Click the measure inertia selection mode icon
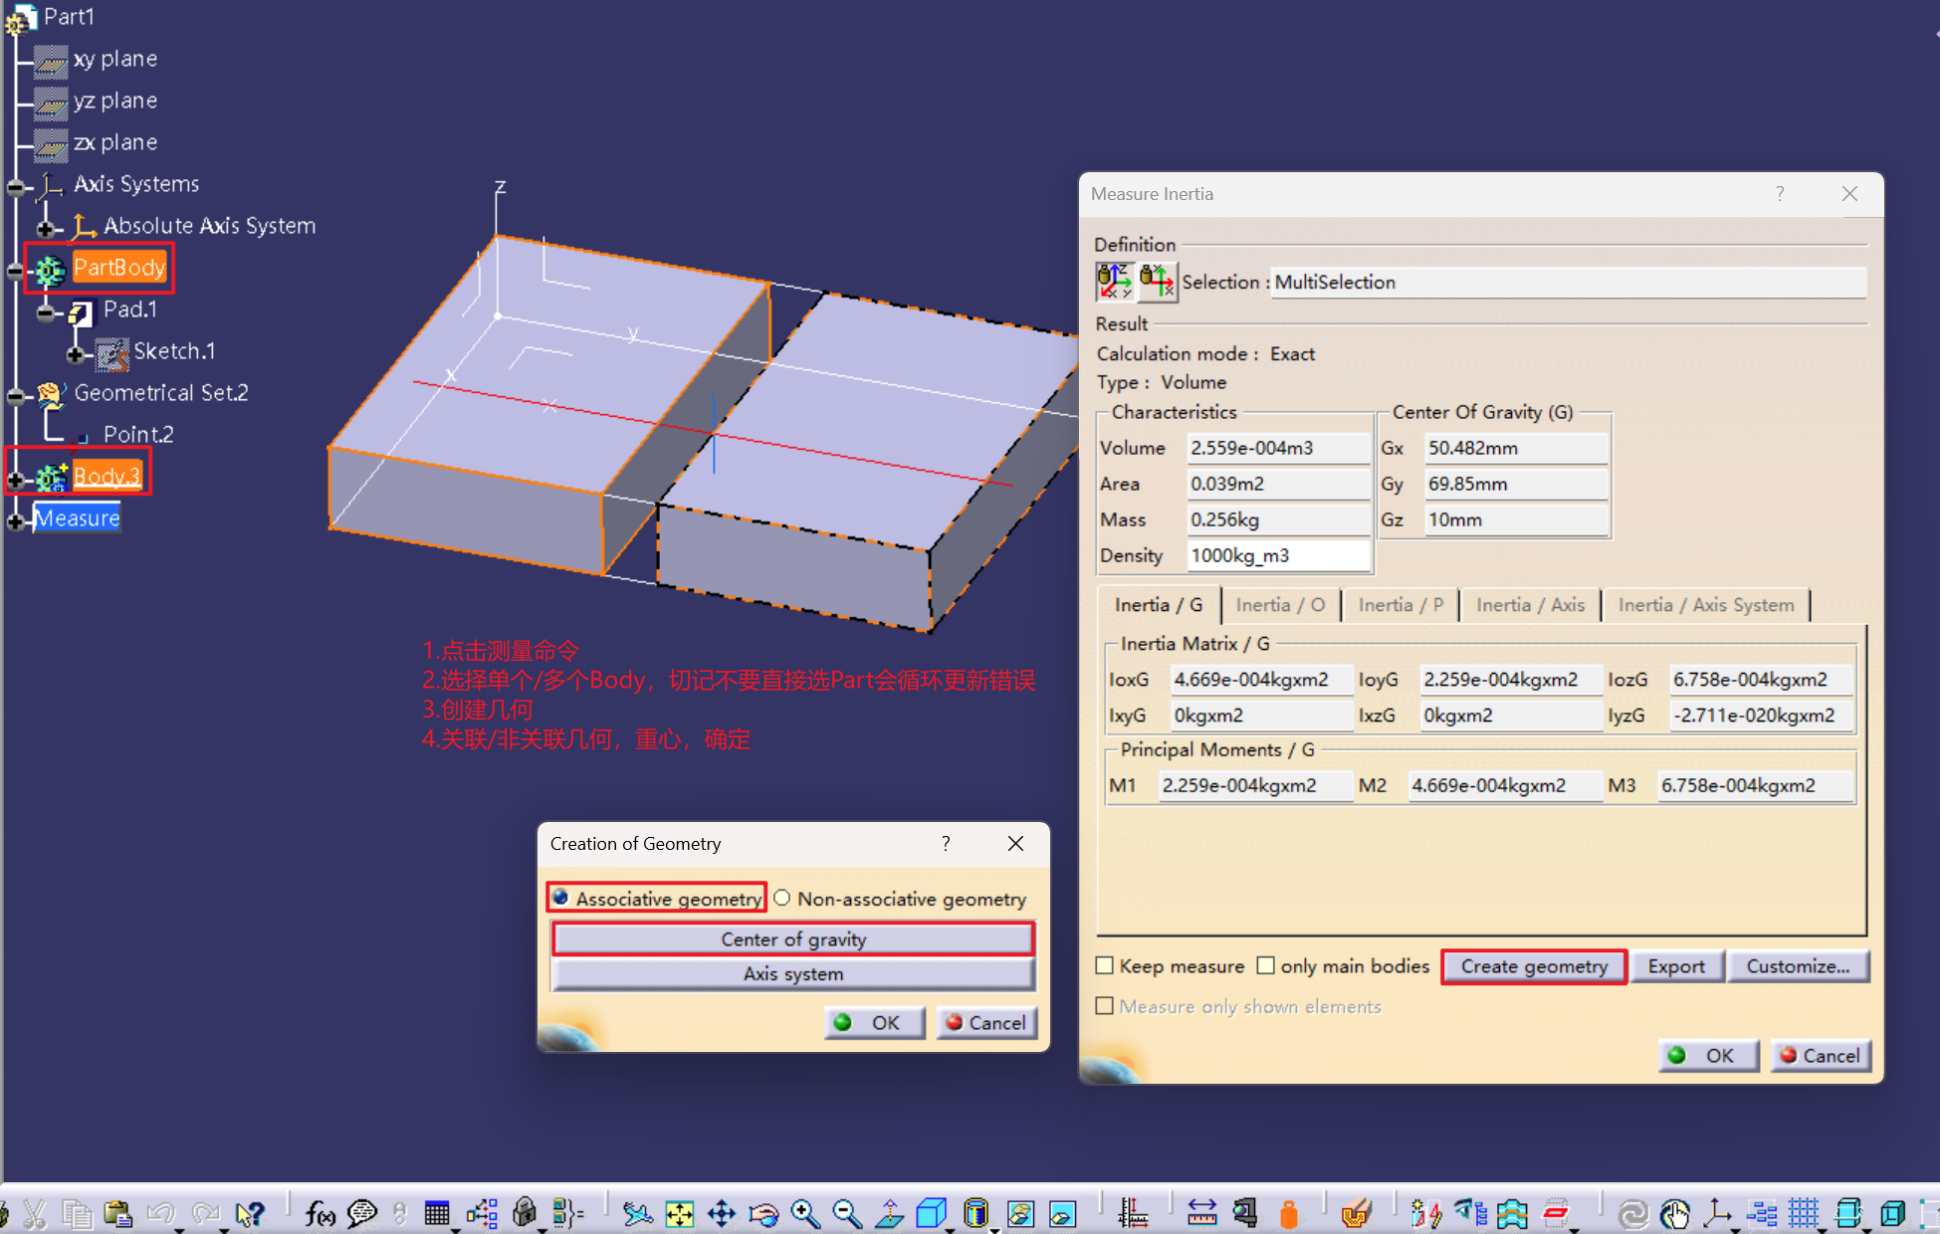 coord(1114,281)
